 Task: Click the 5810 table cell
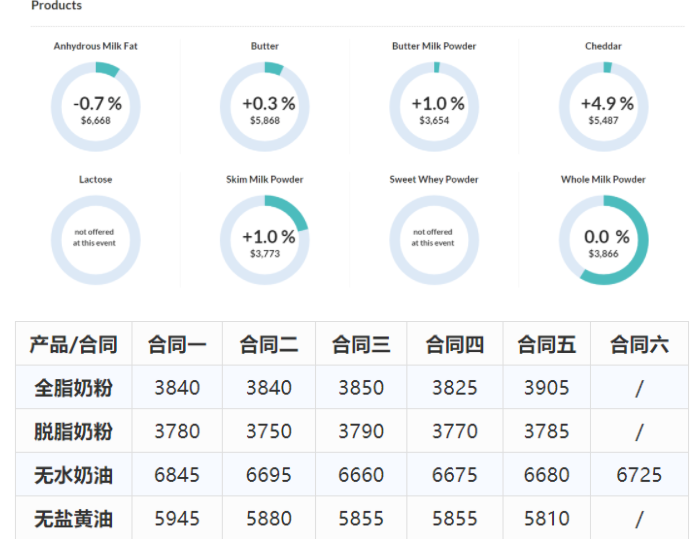pyautogui.click(x=547, y=518)
